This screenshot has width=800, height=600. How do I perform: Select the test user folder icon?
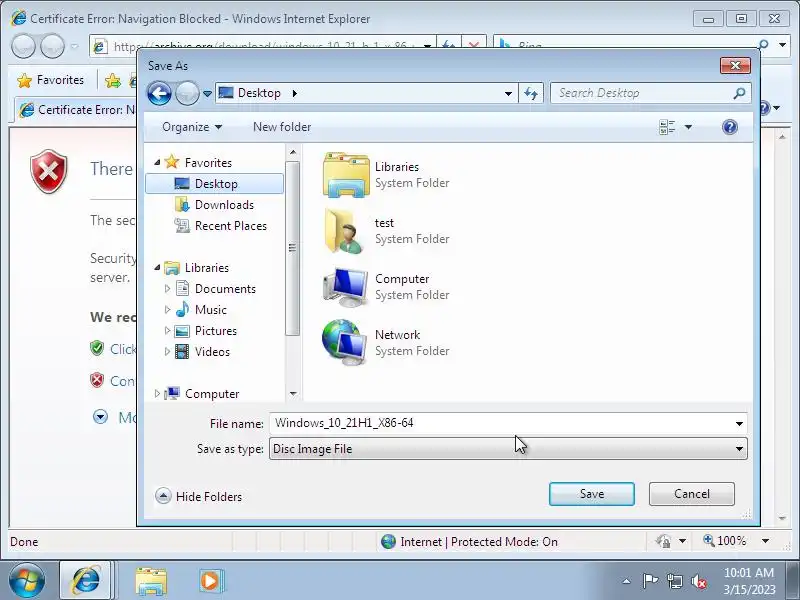pos(346,231)
